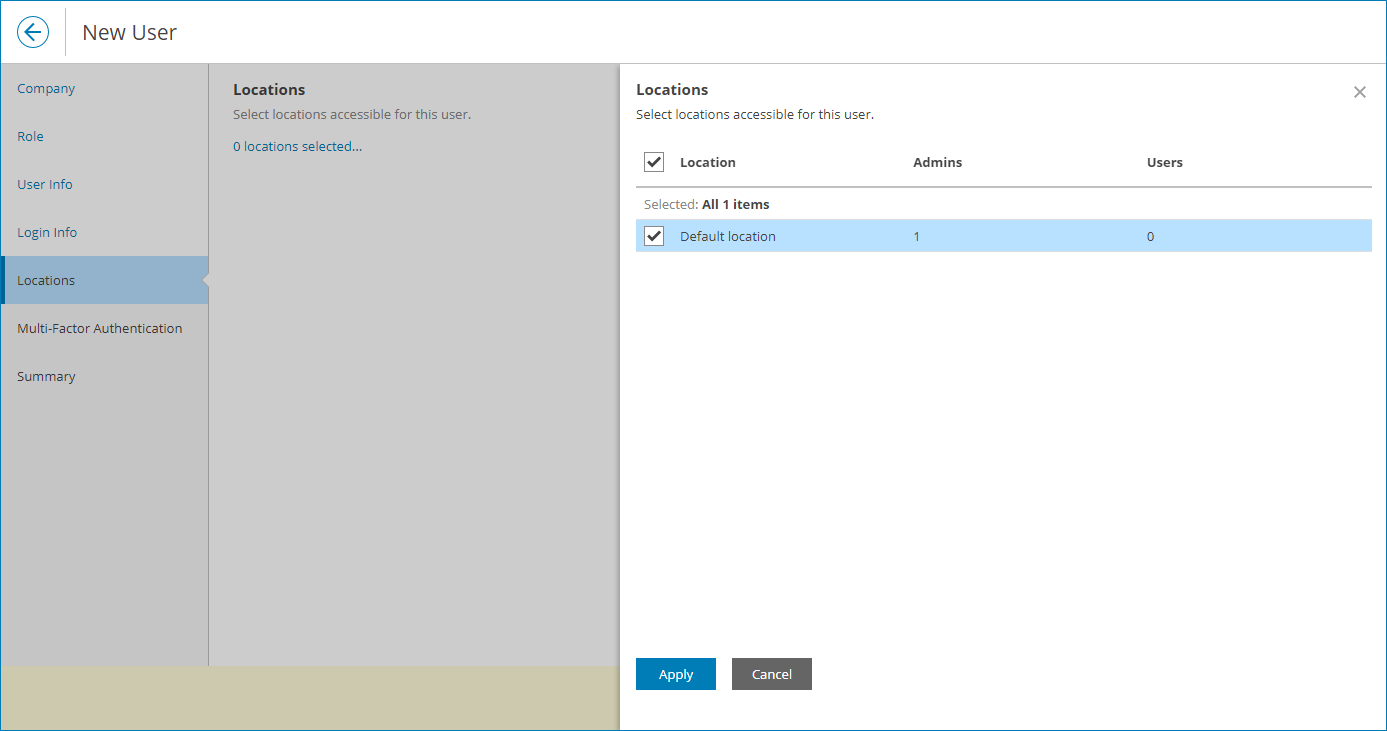
Task: Sort by the Admins column header
Action: click(937, 163)
